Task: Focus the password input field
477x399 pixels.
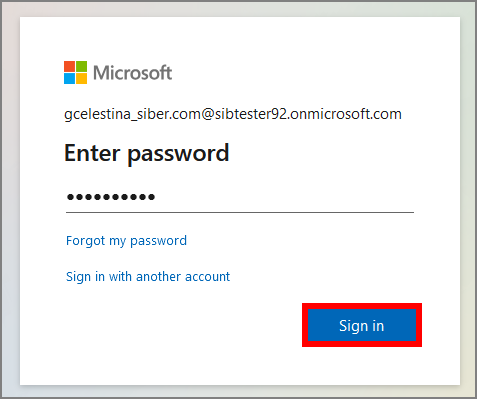Action: [240, 197]
